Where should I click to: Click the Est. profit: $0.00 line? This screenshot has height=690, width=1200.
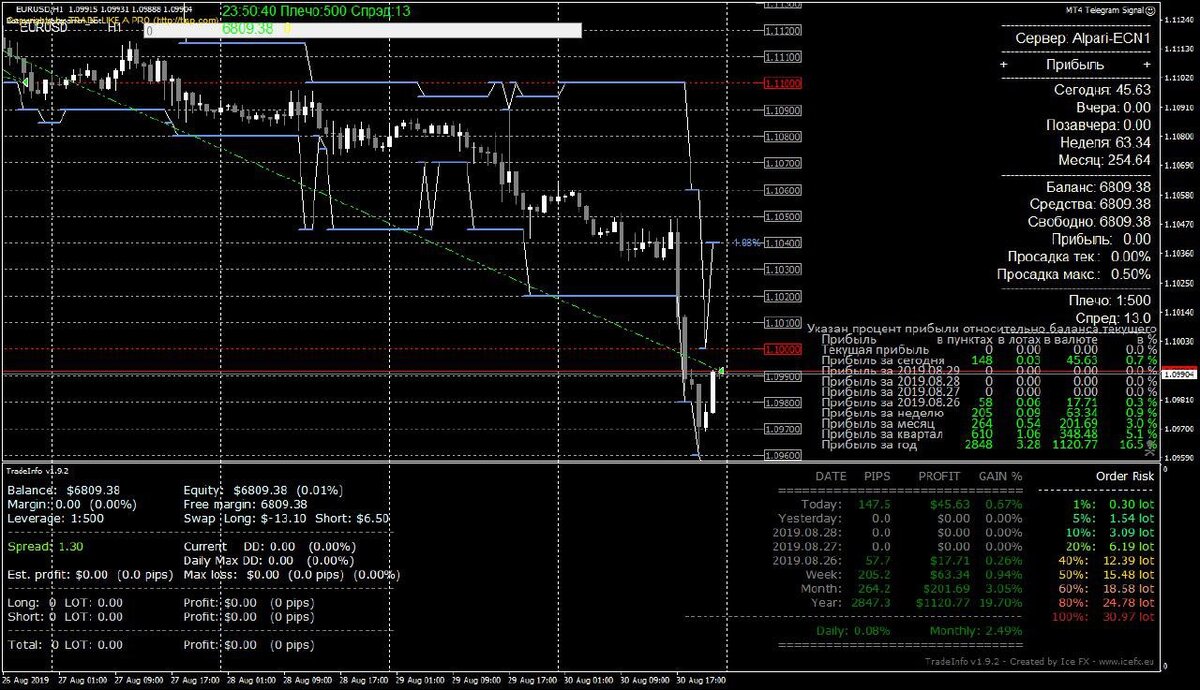click(x=92, y=575)
